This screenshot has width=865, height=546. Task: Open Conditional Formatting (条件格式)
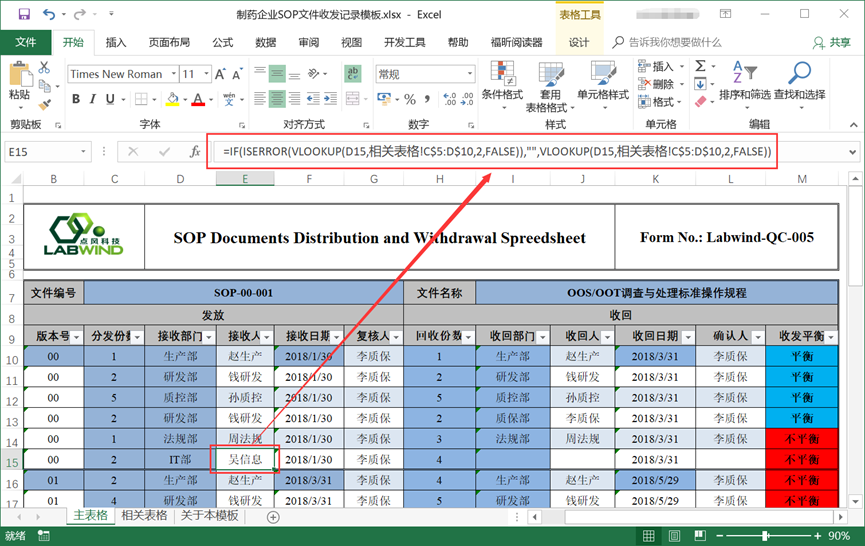coord(502,80)
